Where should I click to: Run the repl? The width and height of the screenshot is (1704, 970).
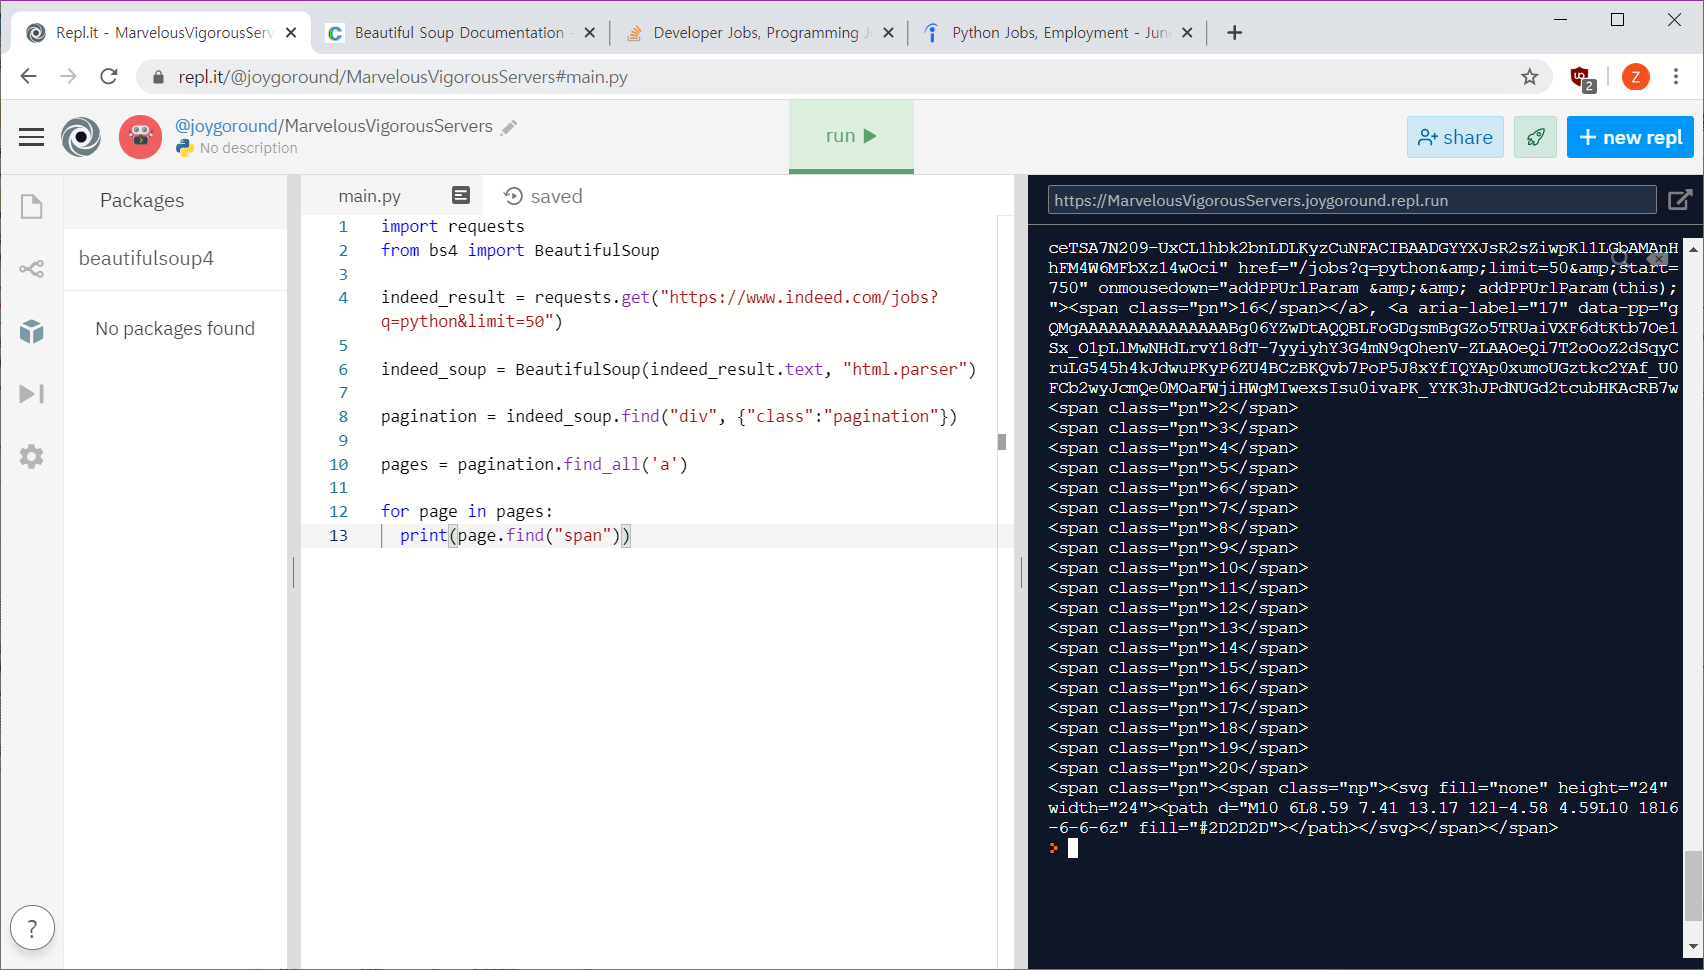(x=851, y=136)
